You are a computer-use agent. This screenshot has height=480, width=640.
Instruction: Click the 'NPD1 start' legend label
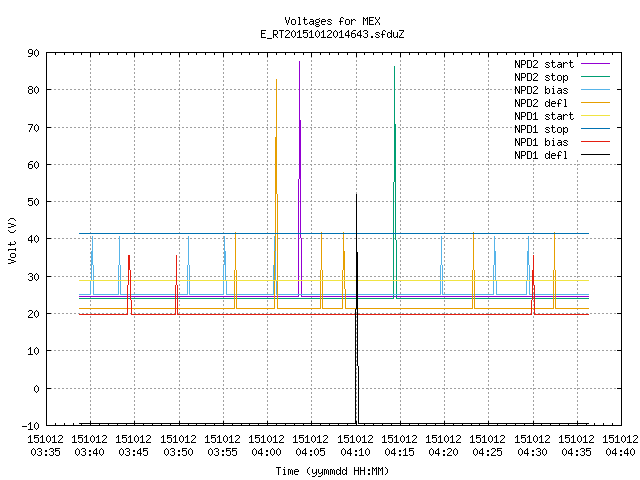click(x=544, y=116)
